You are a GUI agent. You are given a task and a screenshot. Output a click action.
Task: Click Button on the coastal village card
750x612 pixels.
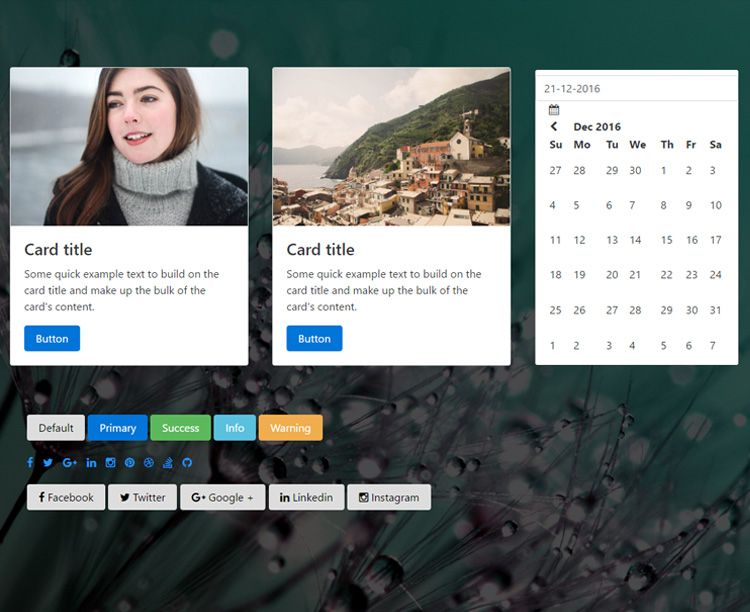314,338
